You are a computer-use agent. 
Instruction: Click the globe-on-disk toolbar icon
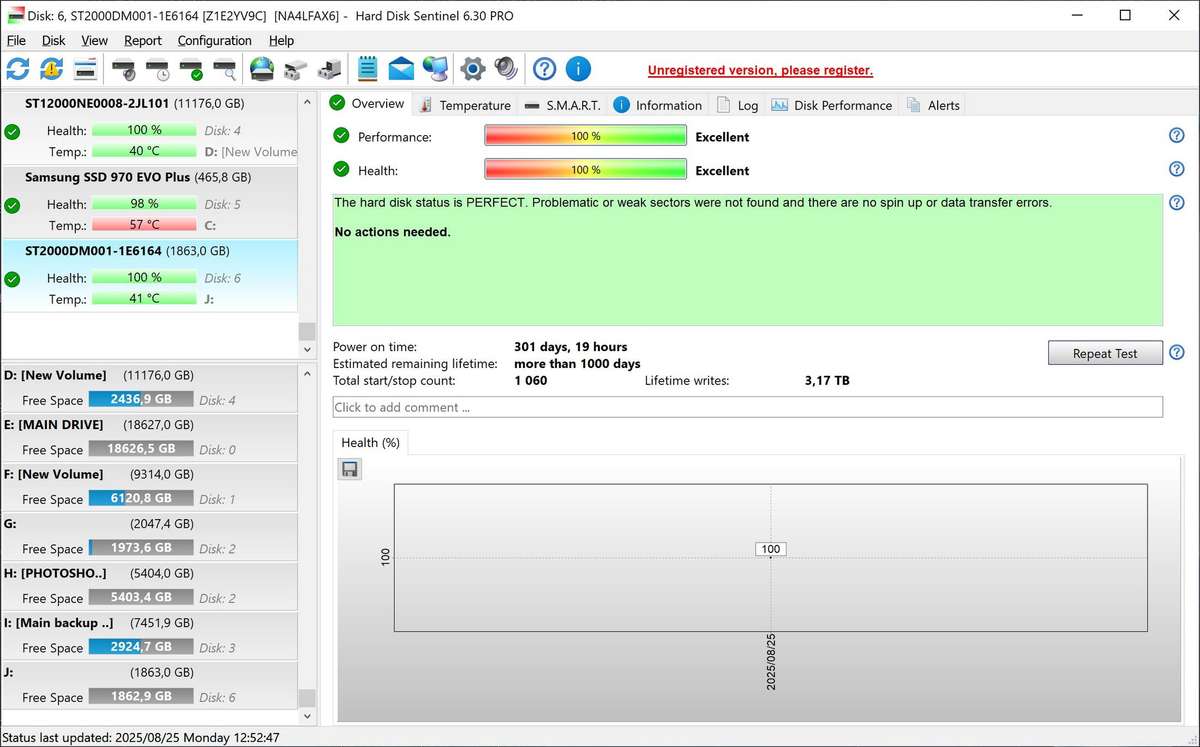[261, 69]
